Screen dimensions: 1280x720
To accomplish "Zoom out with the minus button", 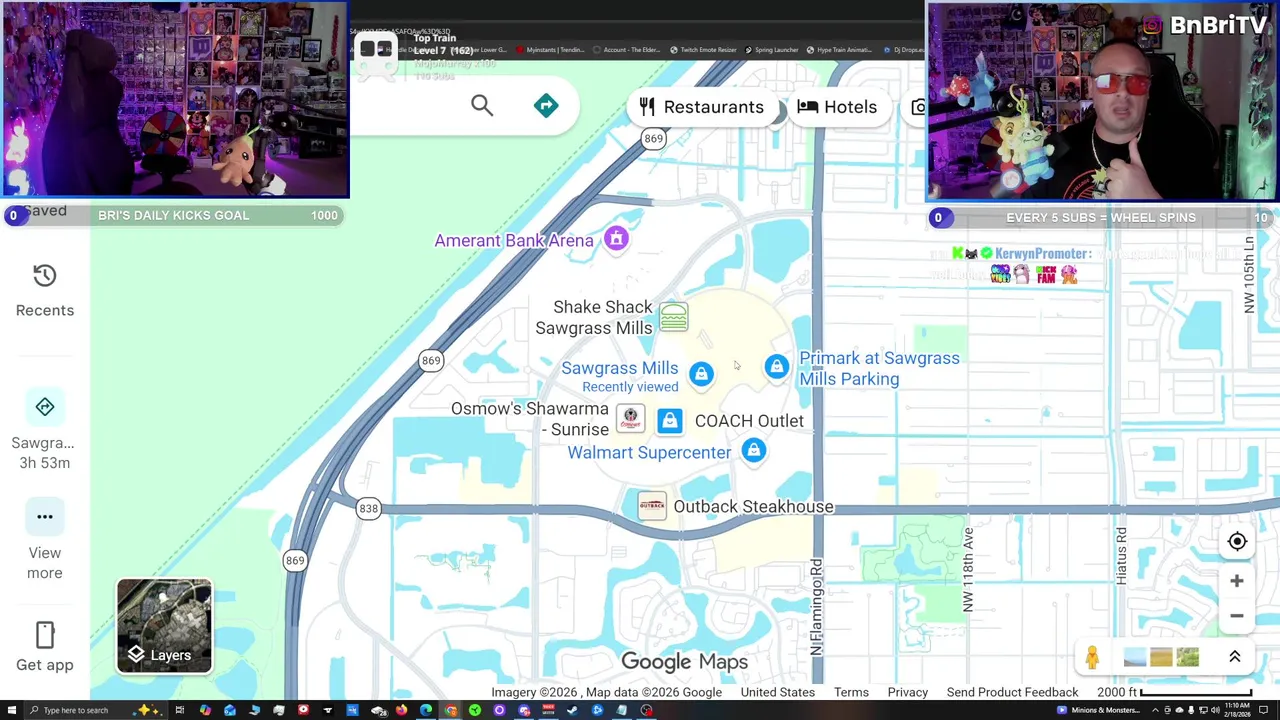I will coord(1237,616).
